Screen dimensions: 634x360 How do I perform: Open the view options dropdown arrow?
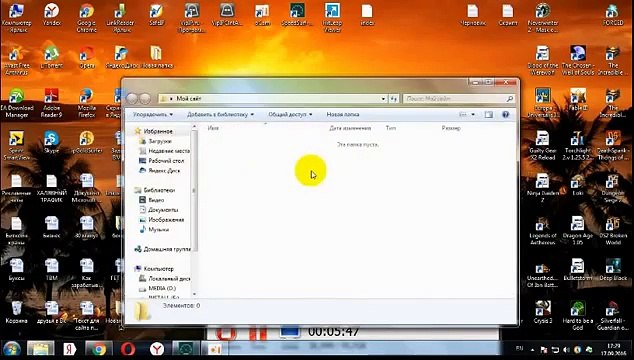point(473,114)
